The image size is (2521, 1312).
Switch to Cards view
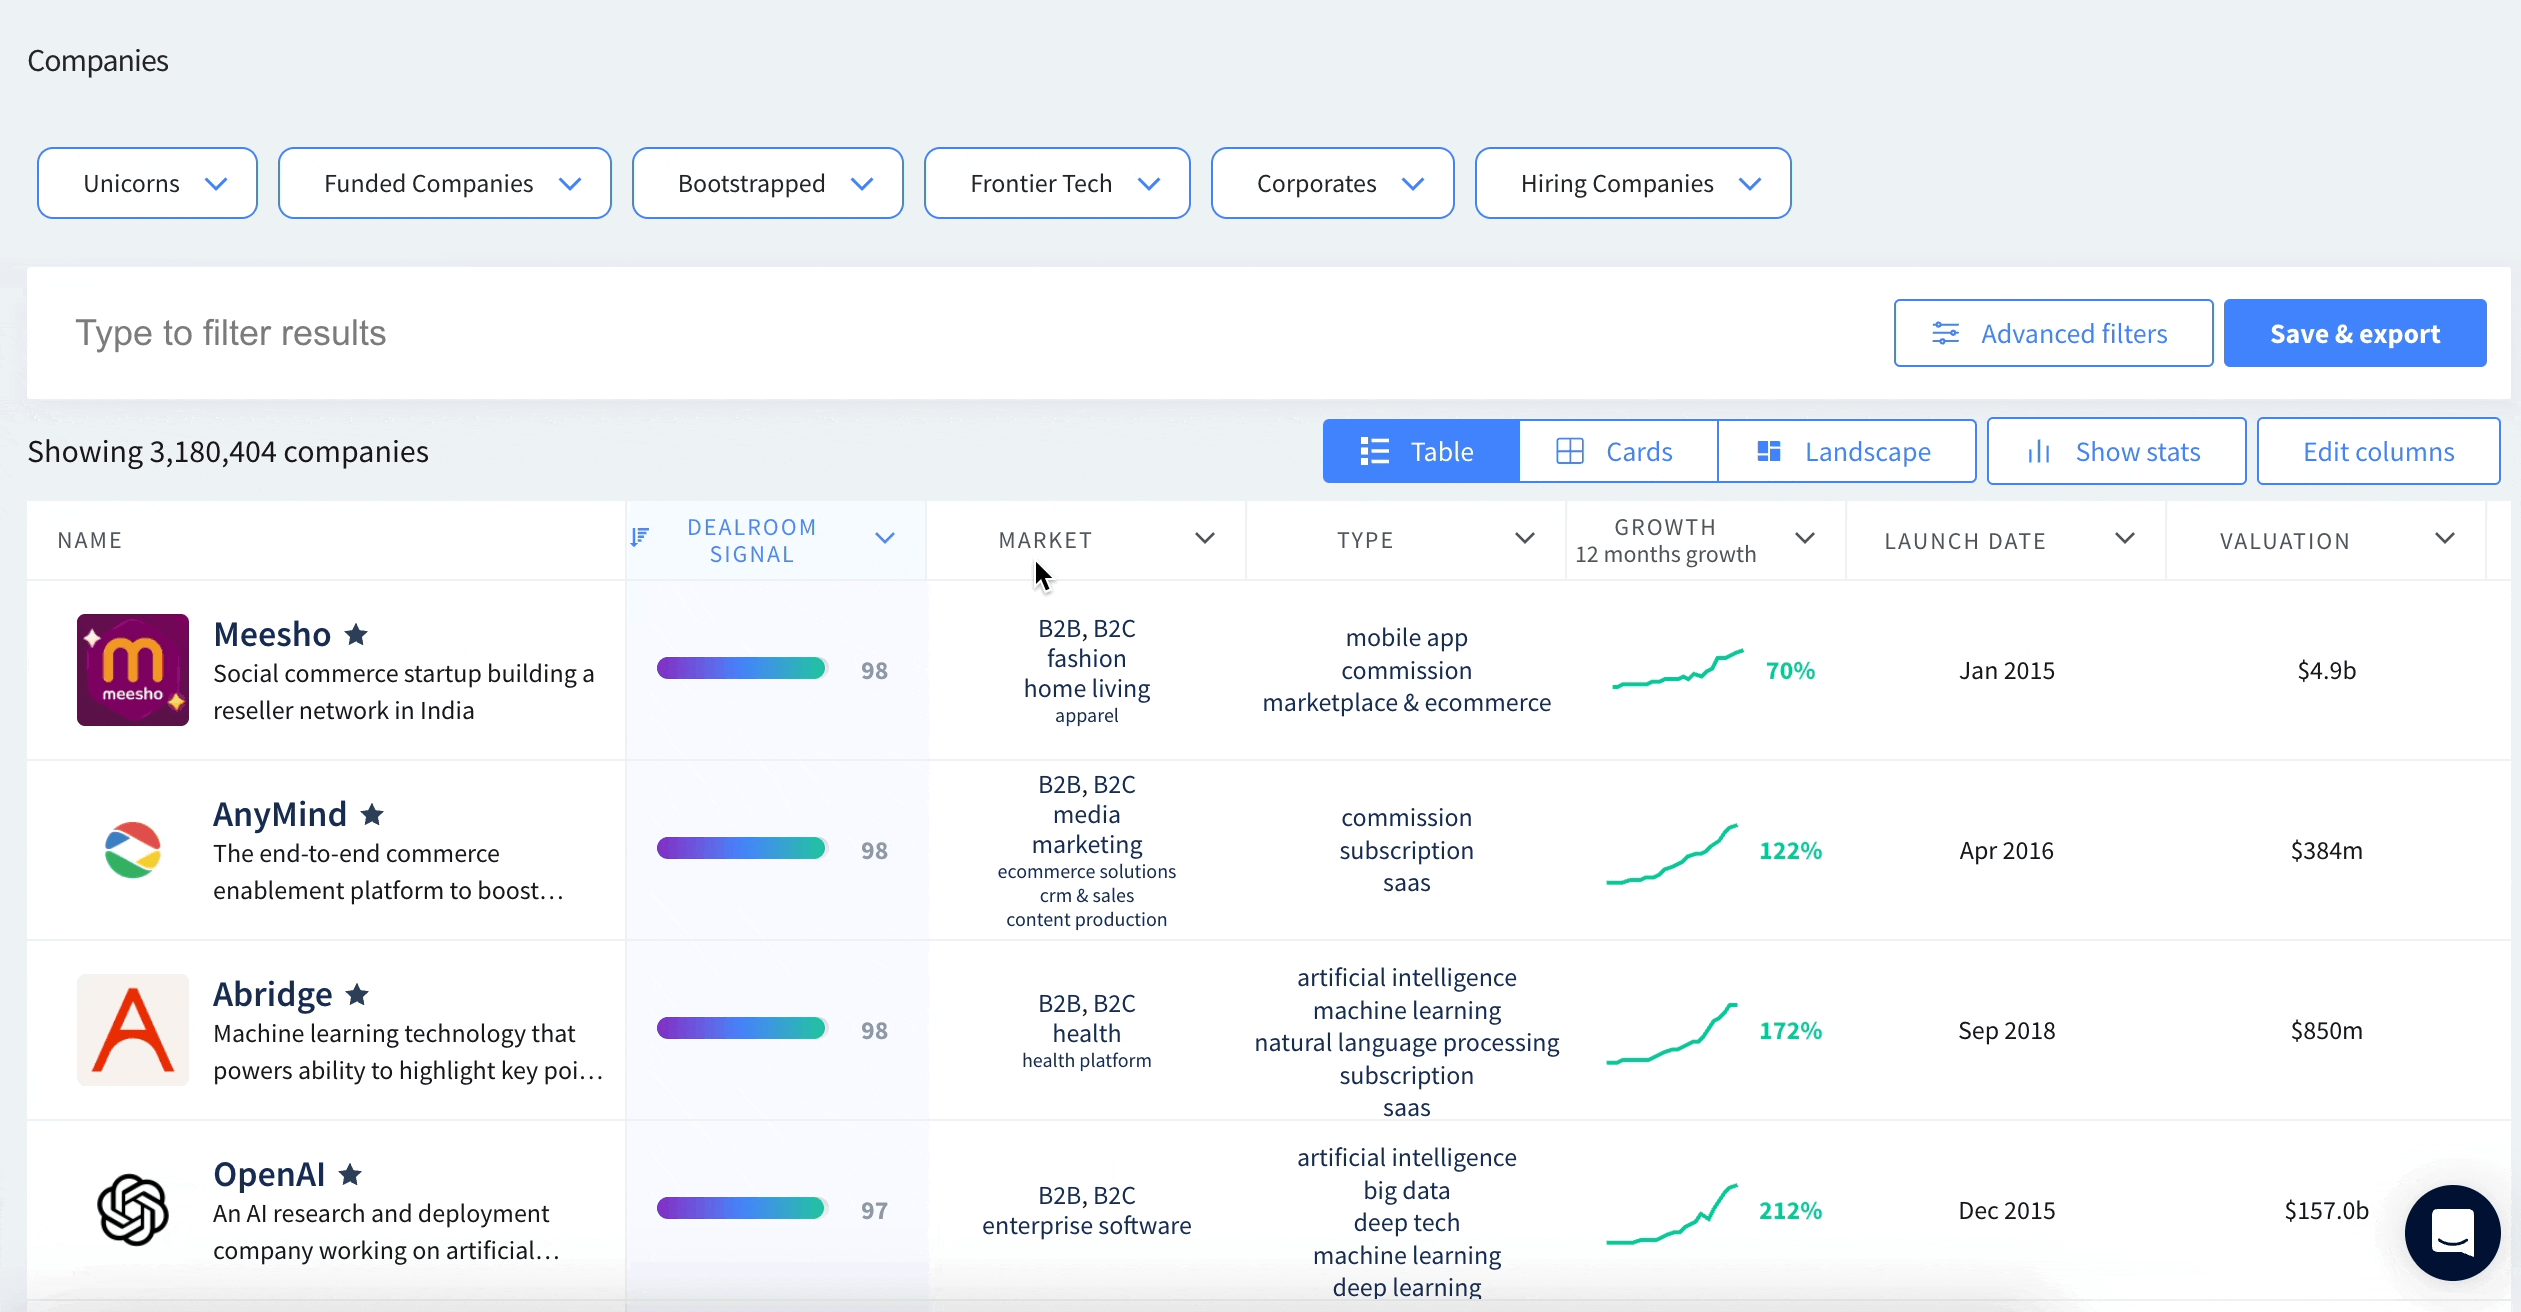coord(1618,451)
